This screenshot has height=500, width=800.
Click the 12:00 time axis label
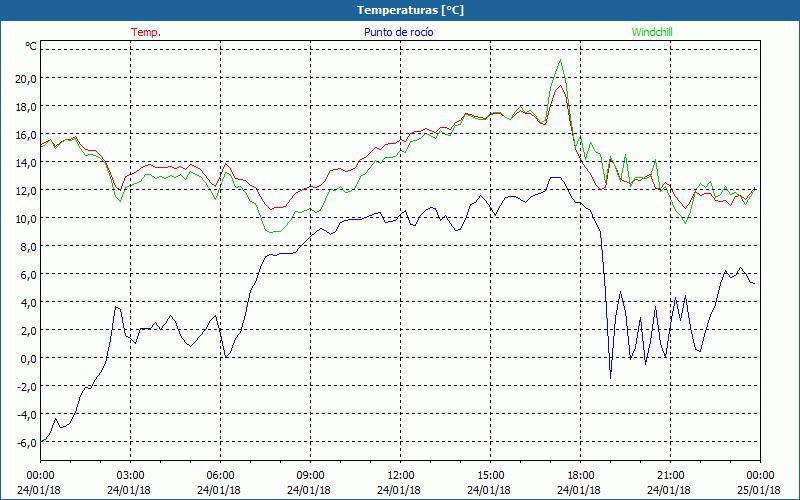[x=400, y=476]
